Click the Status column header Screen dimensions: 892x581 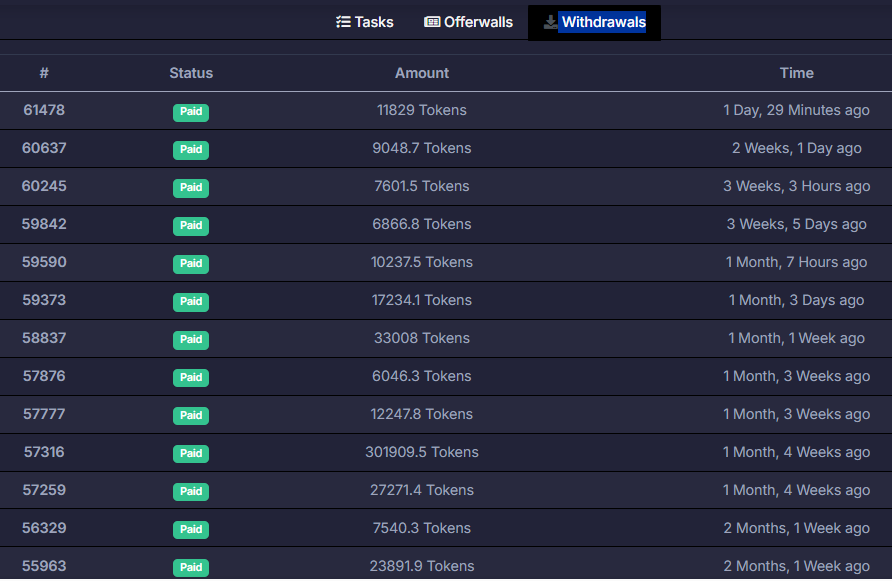pos(191,73)
